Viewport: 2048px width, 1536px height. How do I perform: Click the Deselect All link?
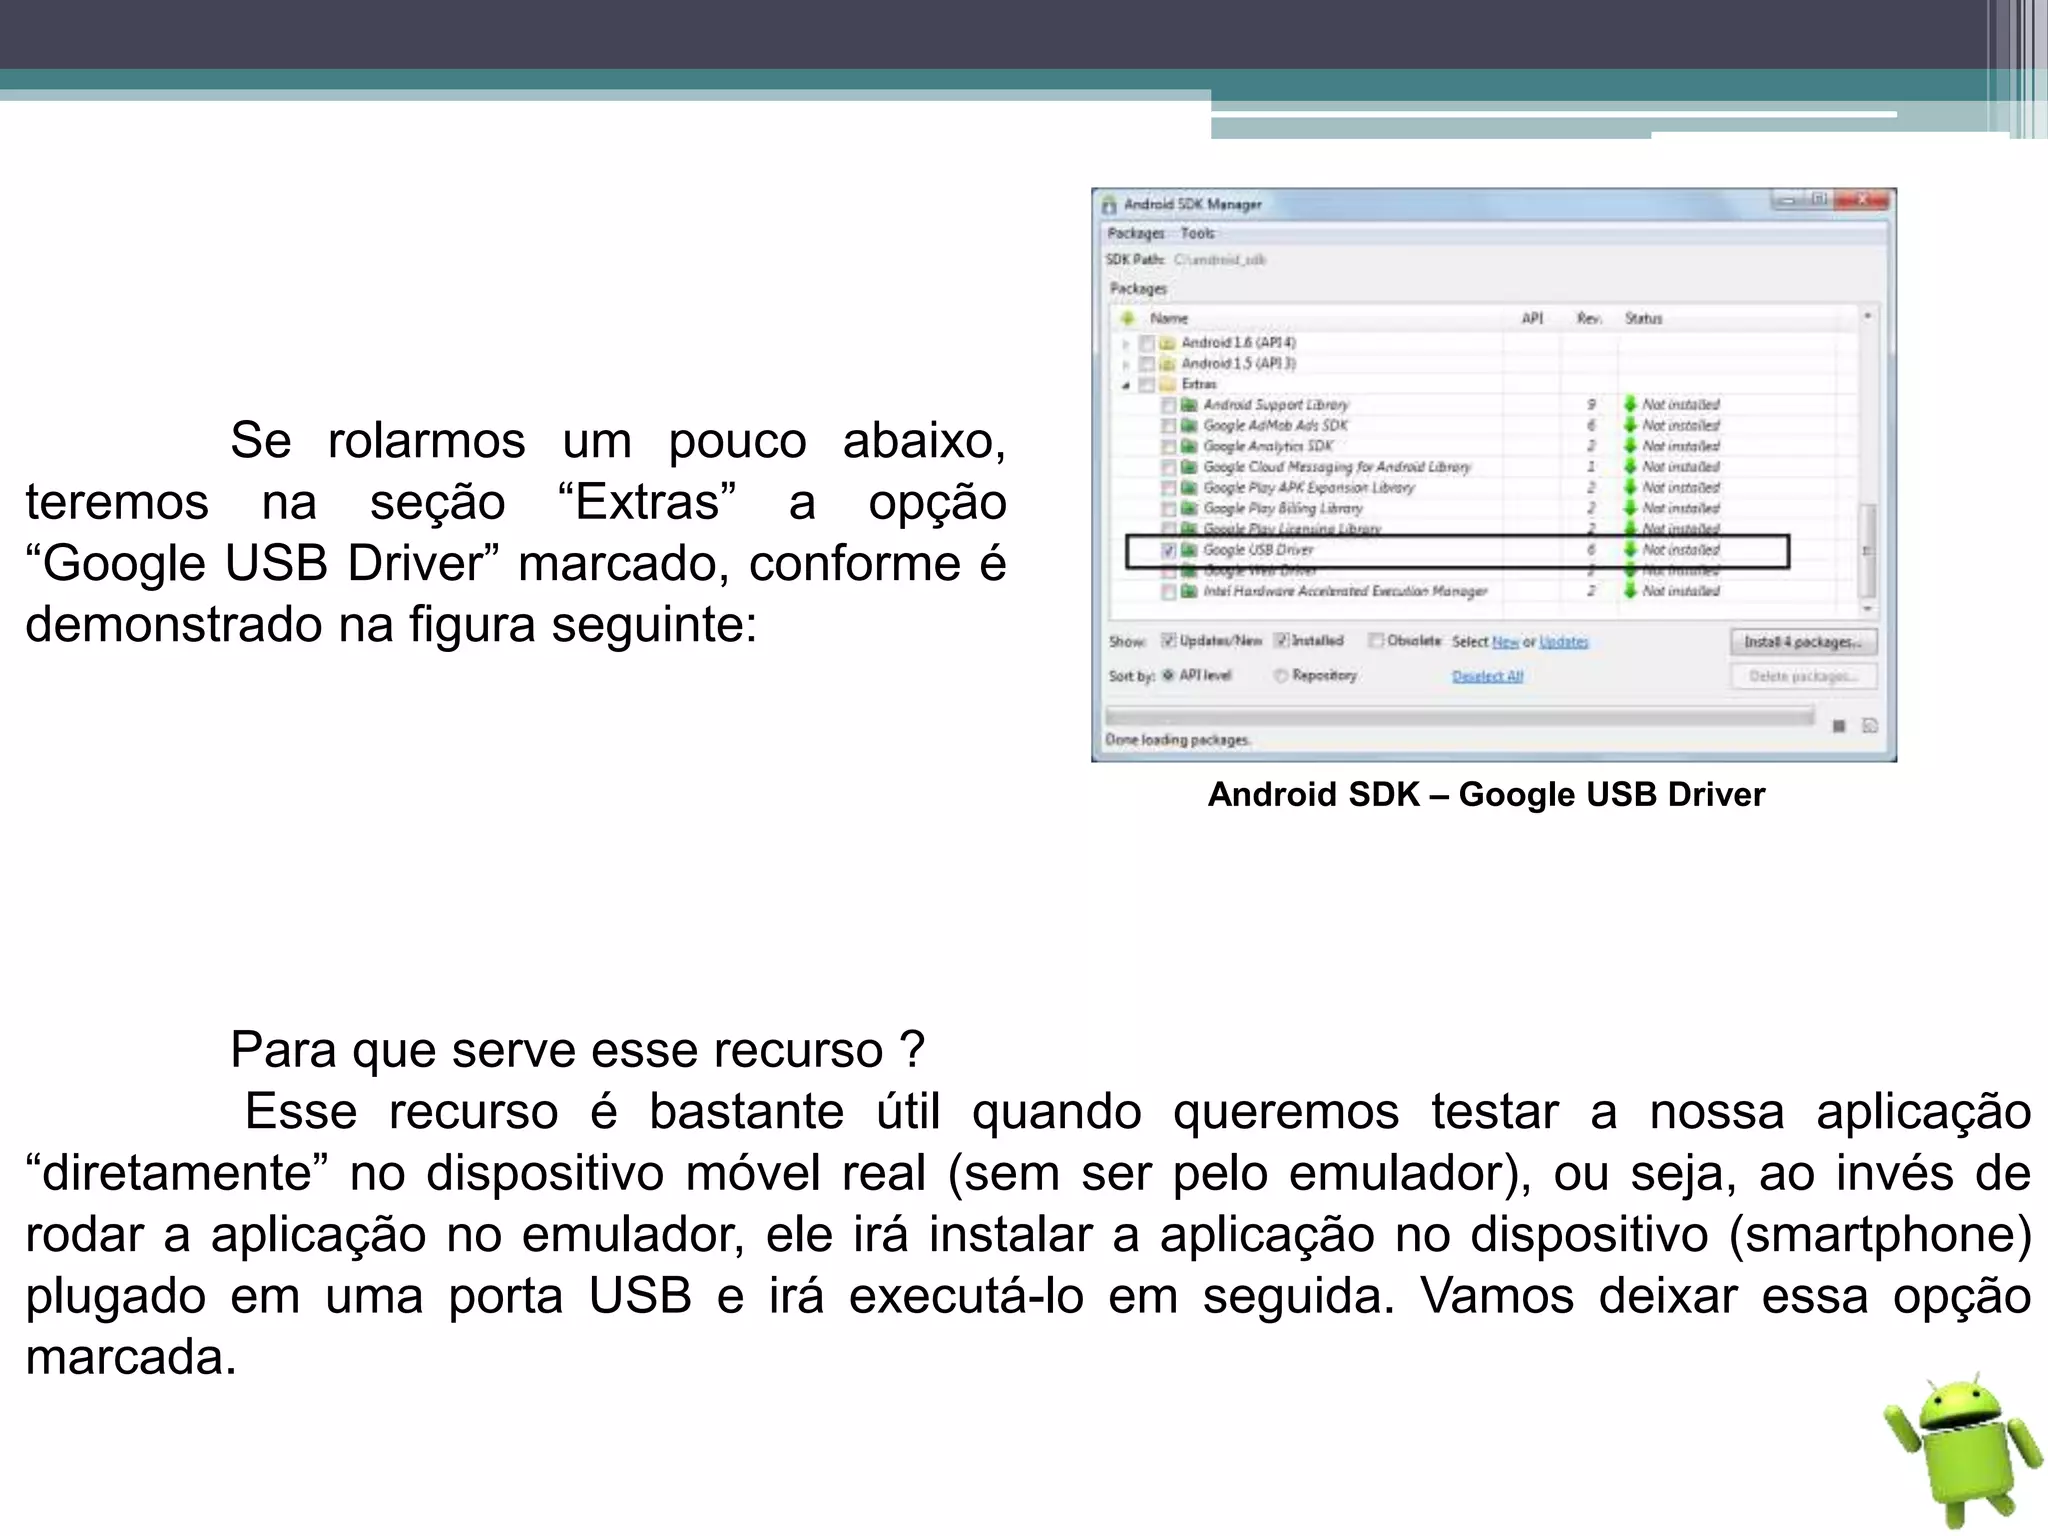(1487, 677)
